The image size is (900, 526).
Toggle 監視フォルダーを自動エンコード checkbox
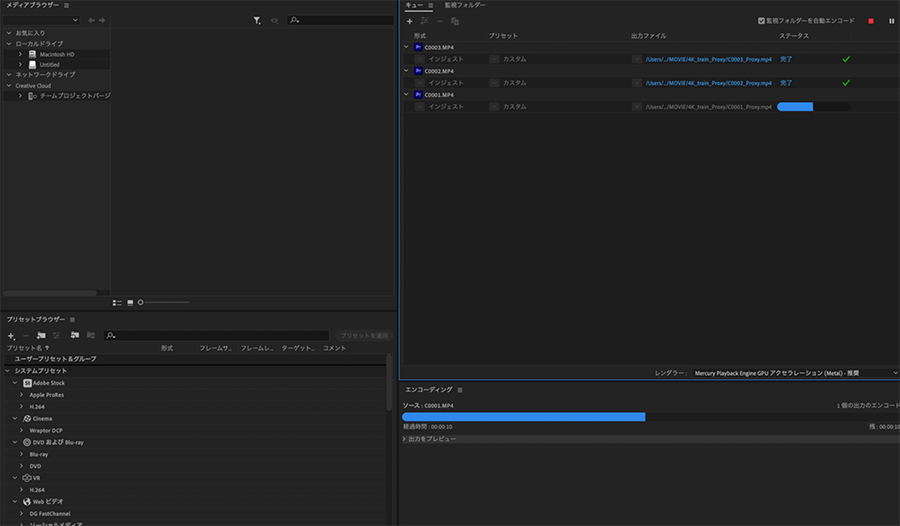coord(761,21)
